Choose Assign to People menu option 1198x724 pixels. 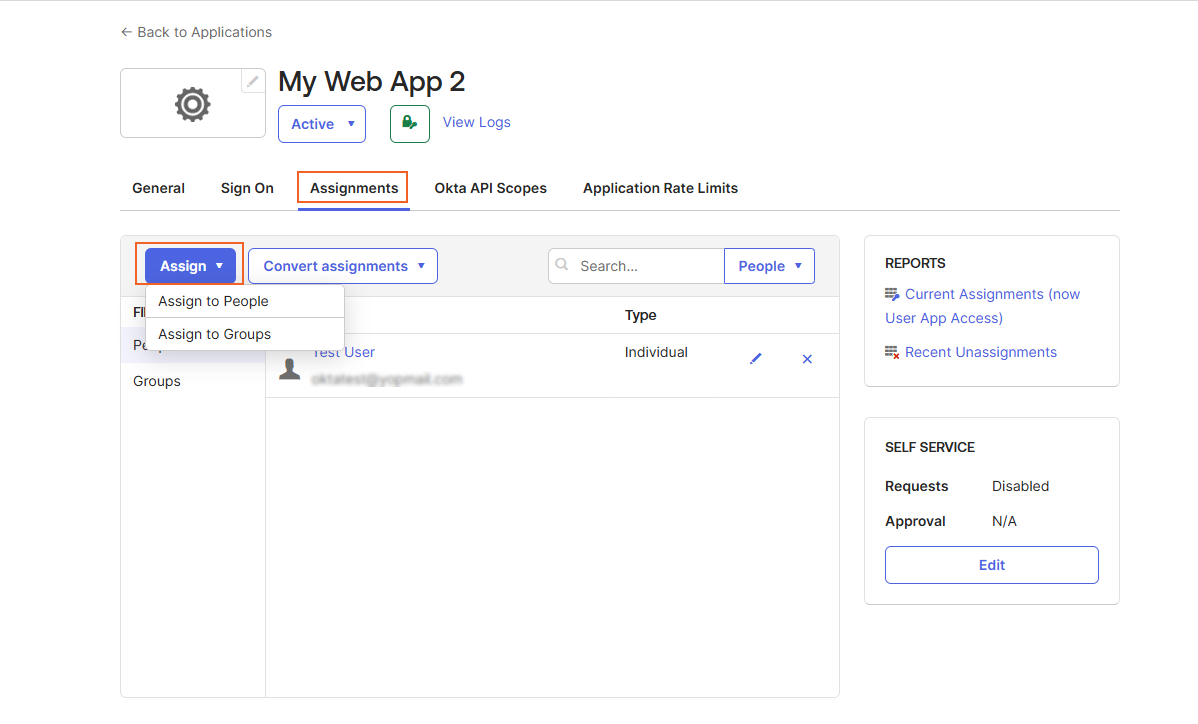[213, 301]
